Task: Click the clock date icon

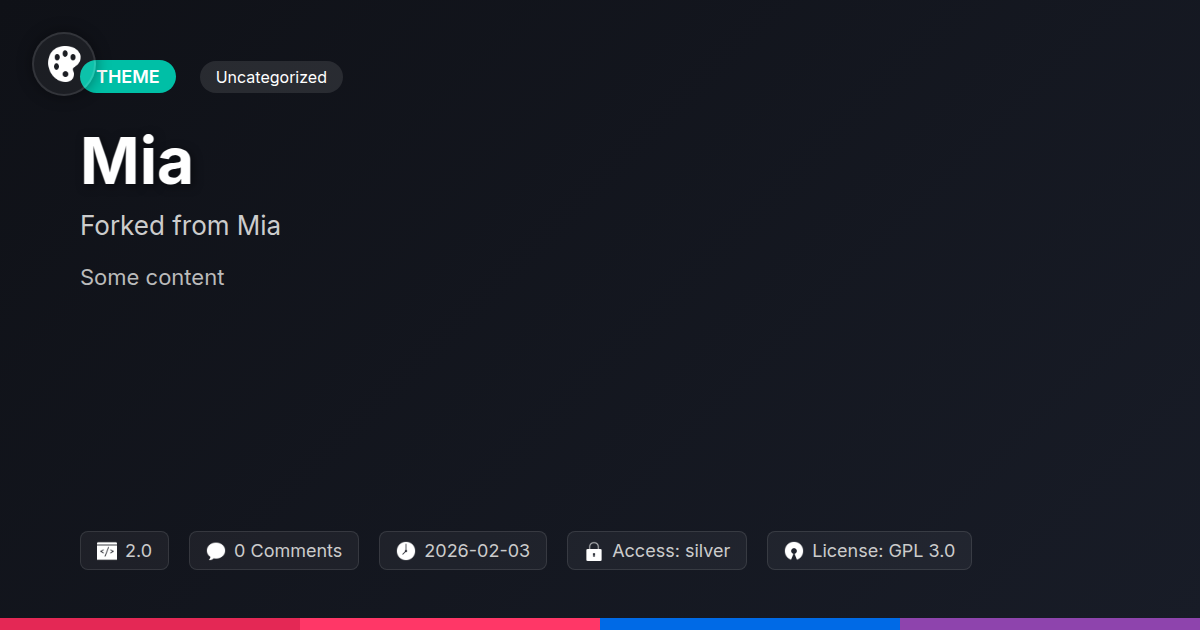Action: click(x=405, y=551)
